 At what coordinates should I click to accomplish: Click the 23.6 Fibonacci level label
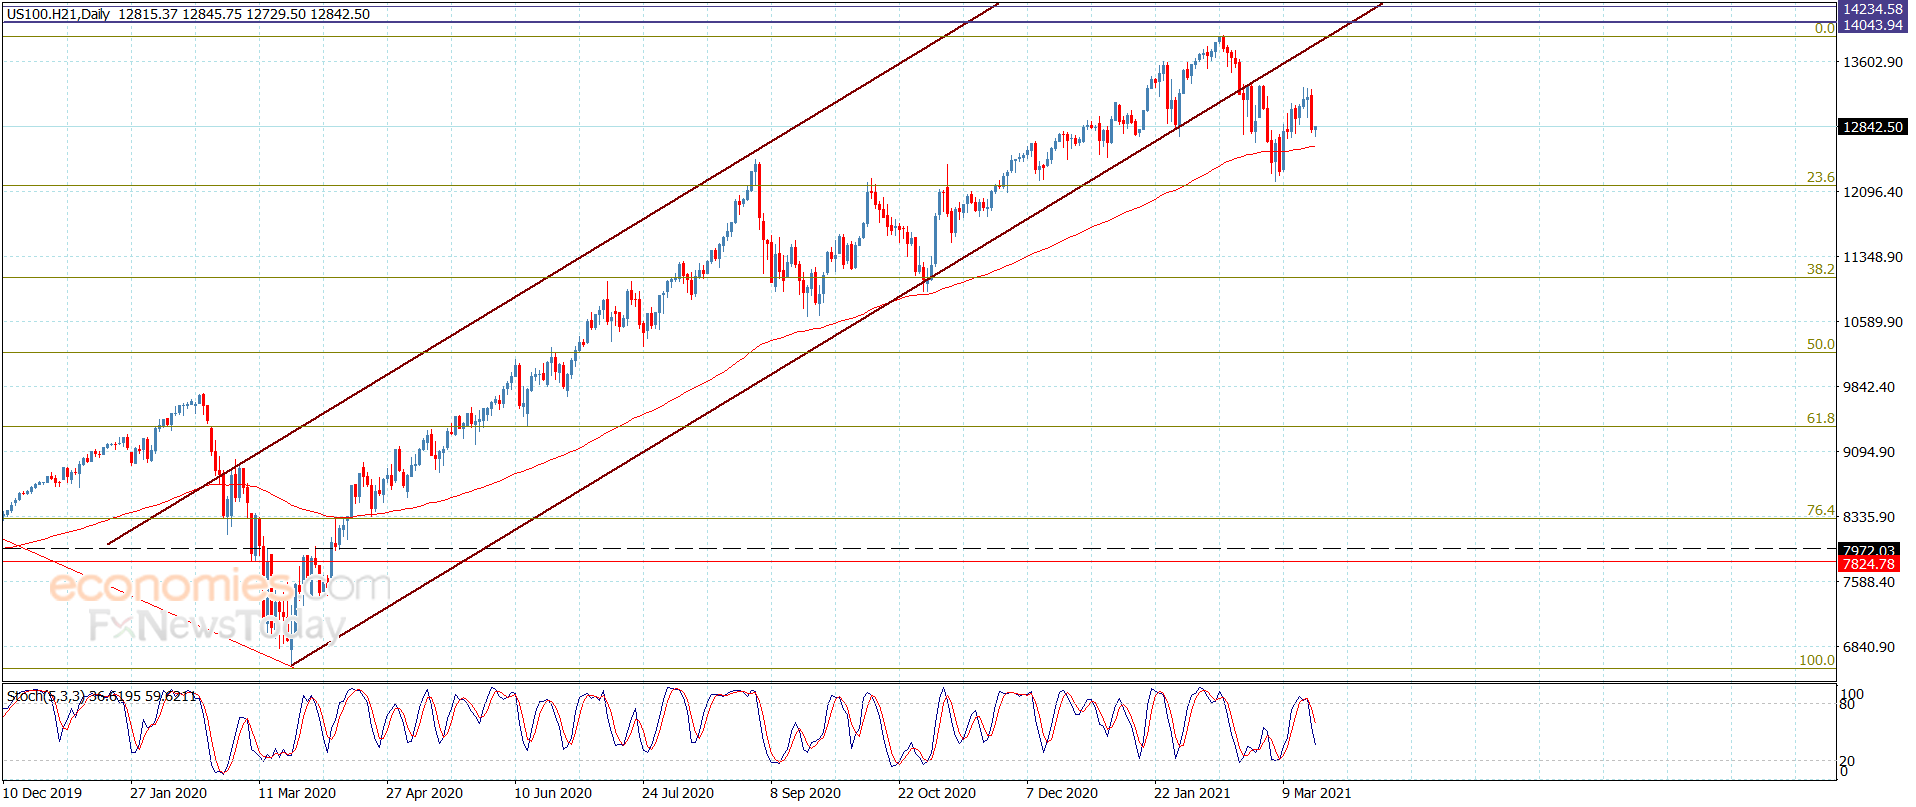1820,177
